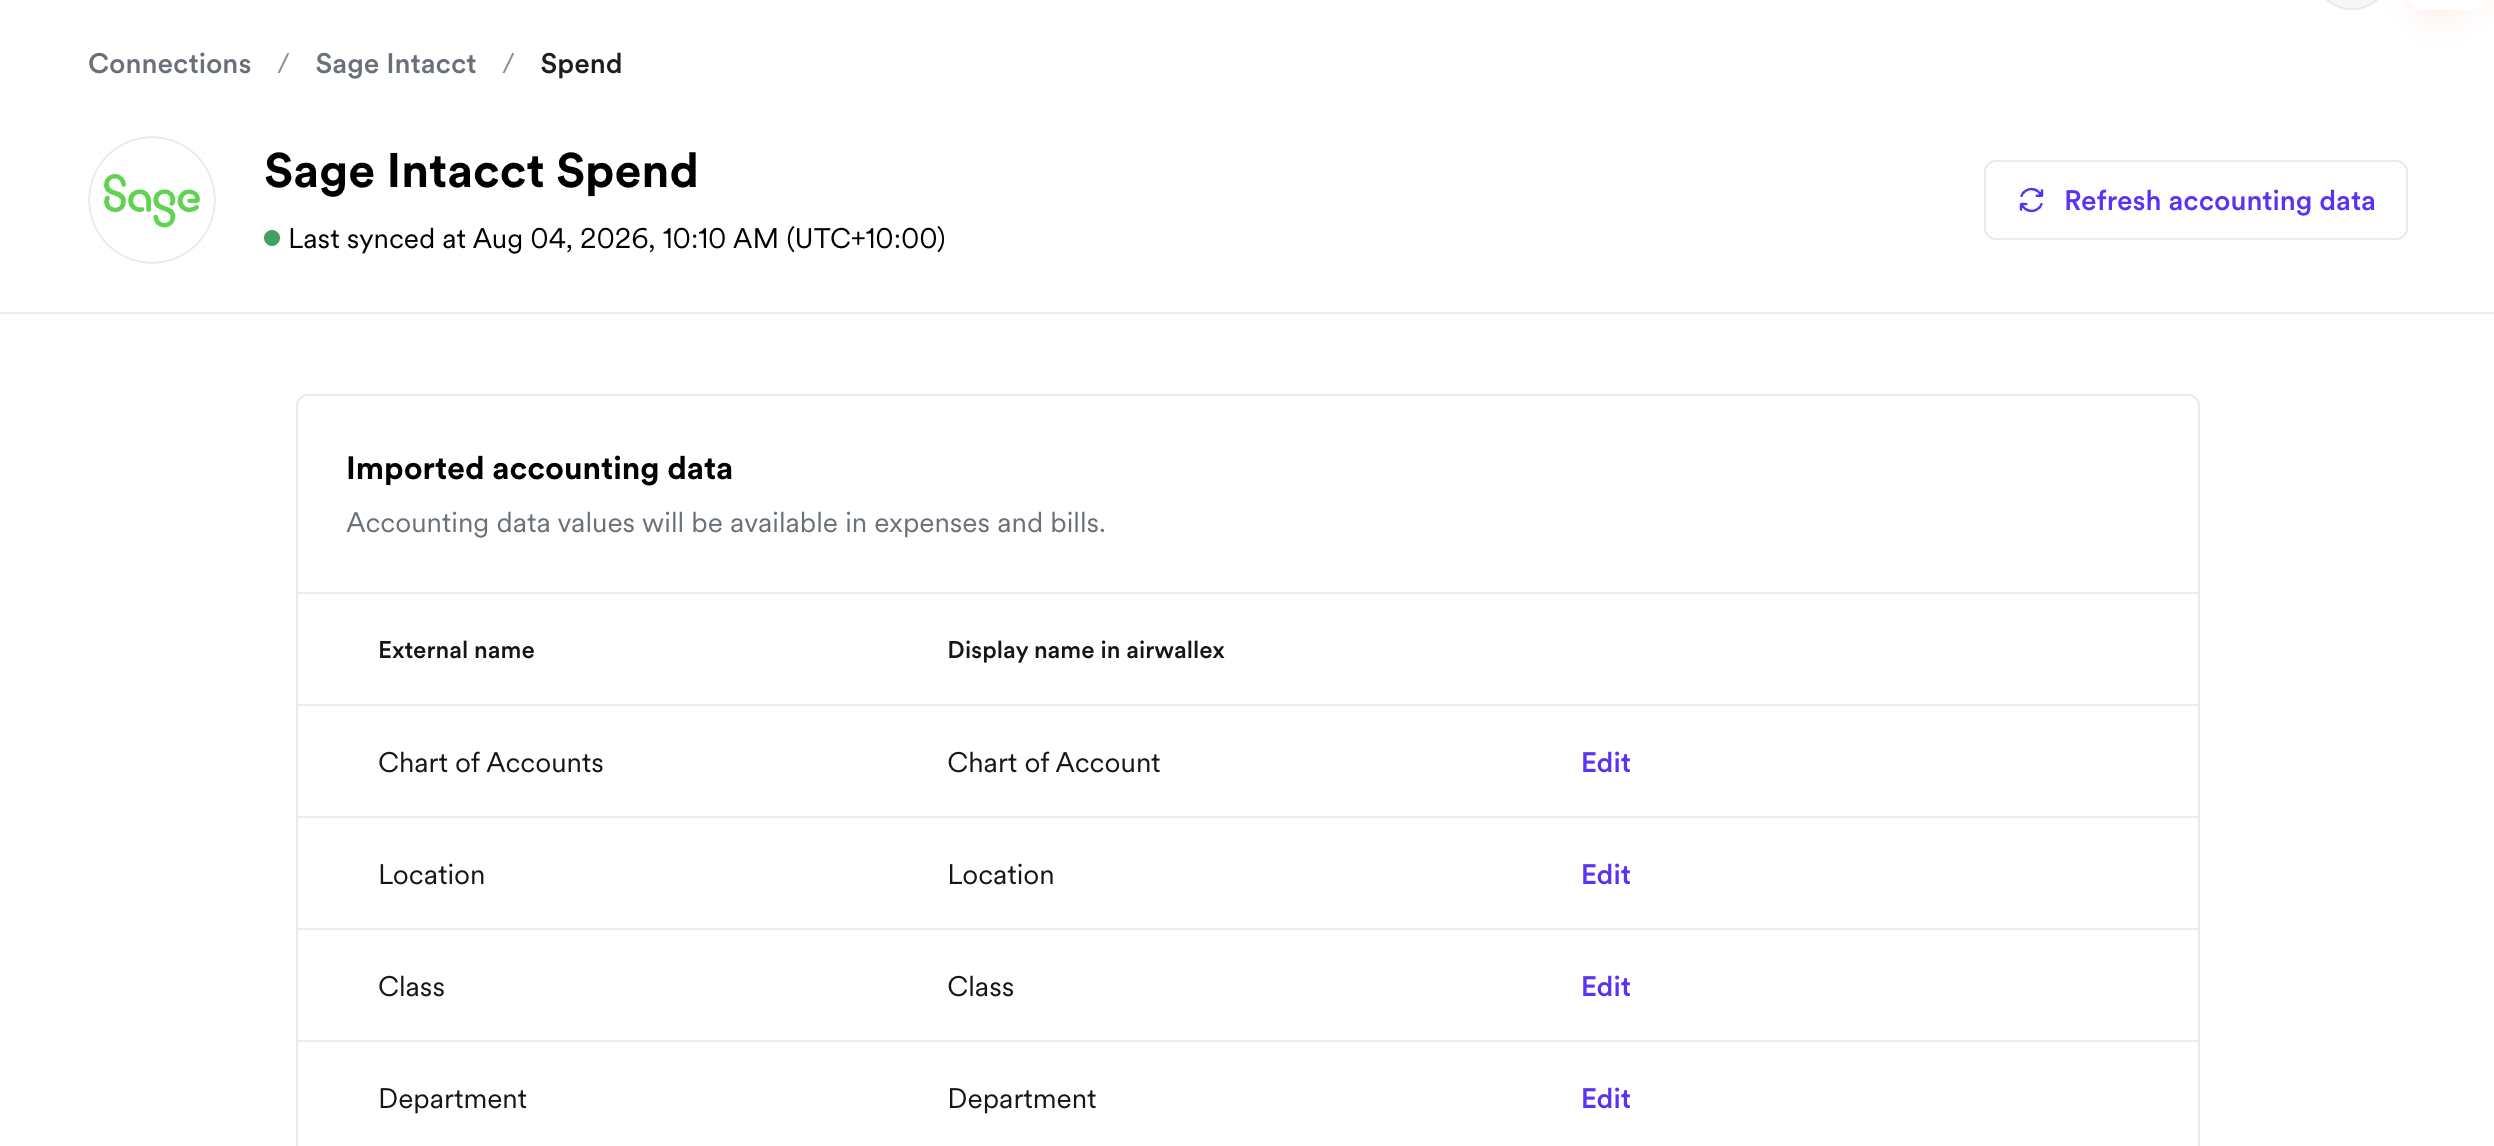Click Refresh accounting data button
Screen dimensions: 2494x1146
pyautogui.click(x=2195, y=200)
